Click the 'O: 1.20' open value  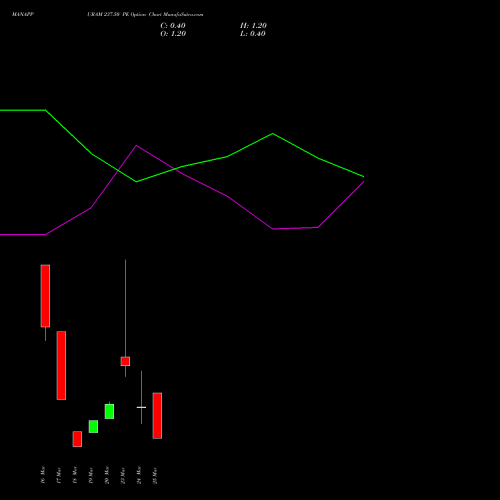173,34
